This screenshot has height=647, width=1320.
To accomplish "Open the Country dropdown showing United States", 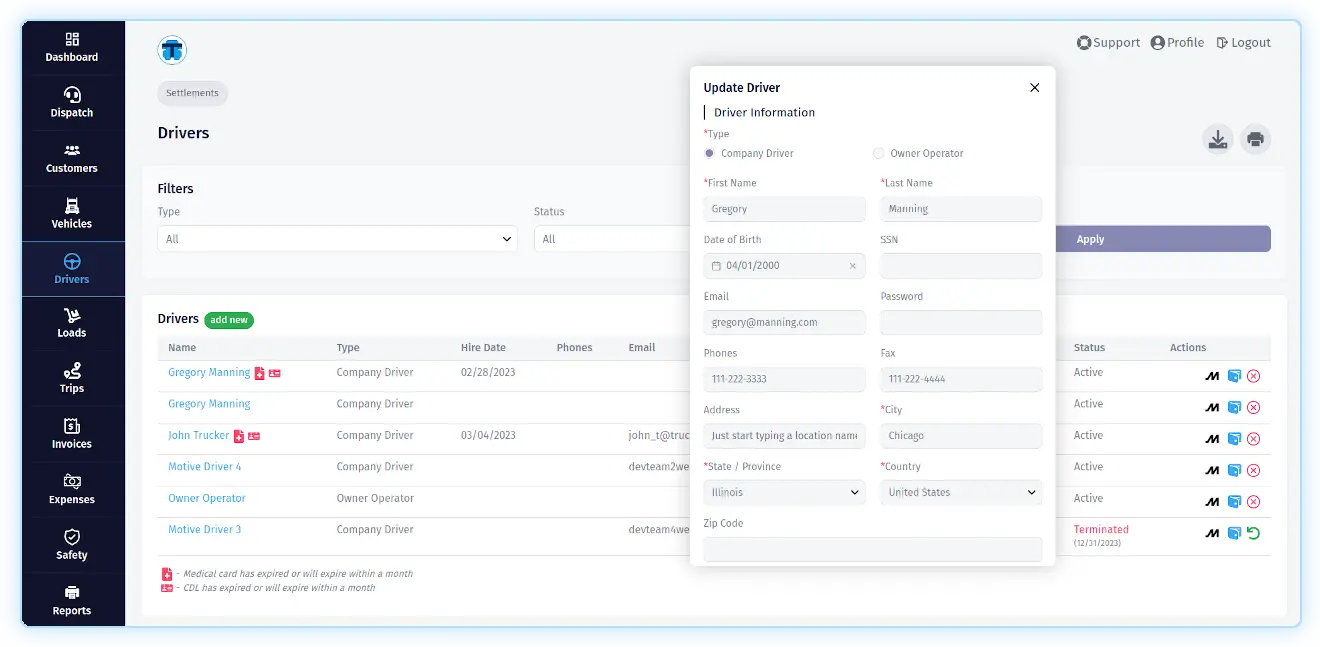I will pyautogui.click(x=961, y=493).
